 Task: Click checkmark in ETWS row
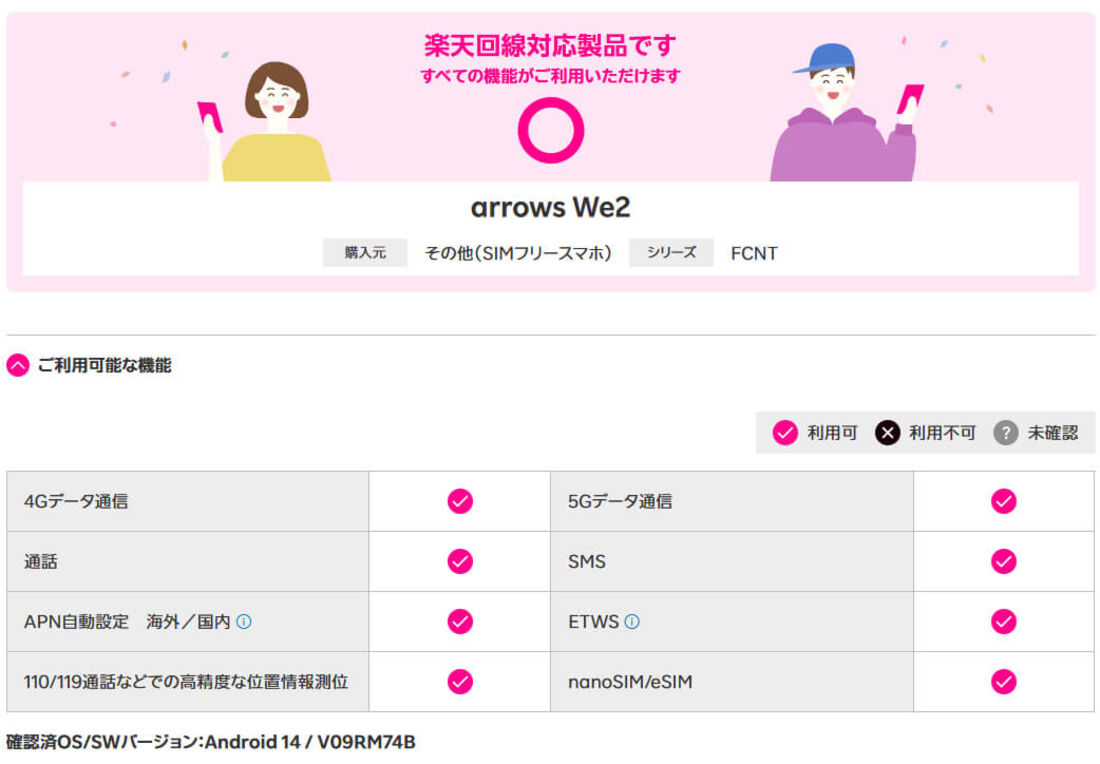coord(1003,622)
